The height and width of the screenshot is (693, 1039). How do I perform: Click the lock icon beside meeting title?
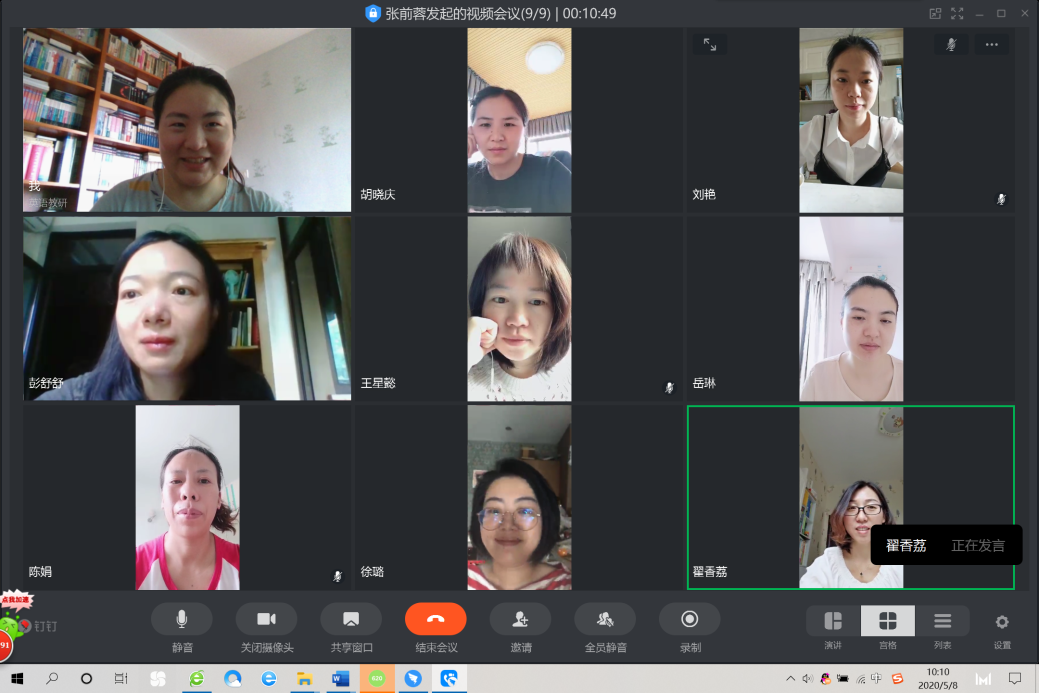(x=373, y=13)
